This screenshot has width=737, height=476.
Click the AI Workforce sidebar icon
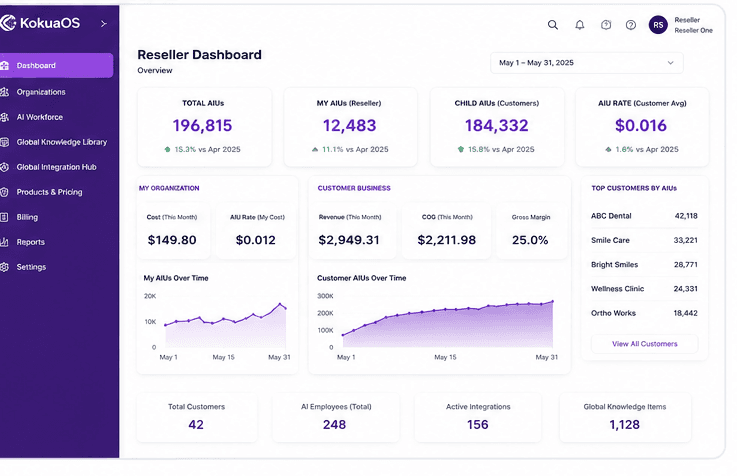[x=5, y=117]
